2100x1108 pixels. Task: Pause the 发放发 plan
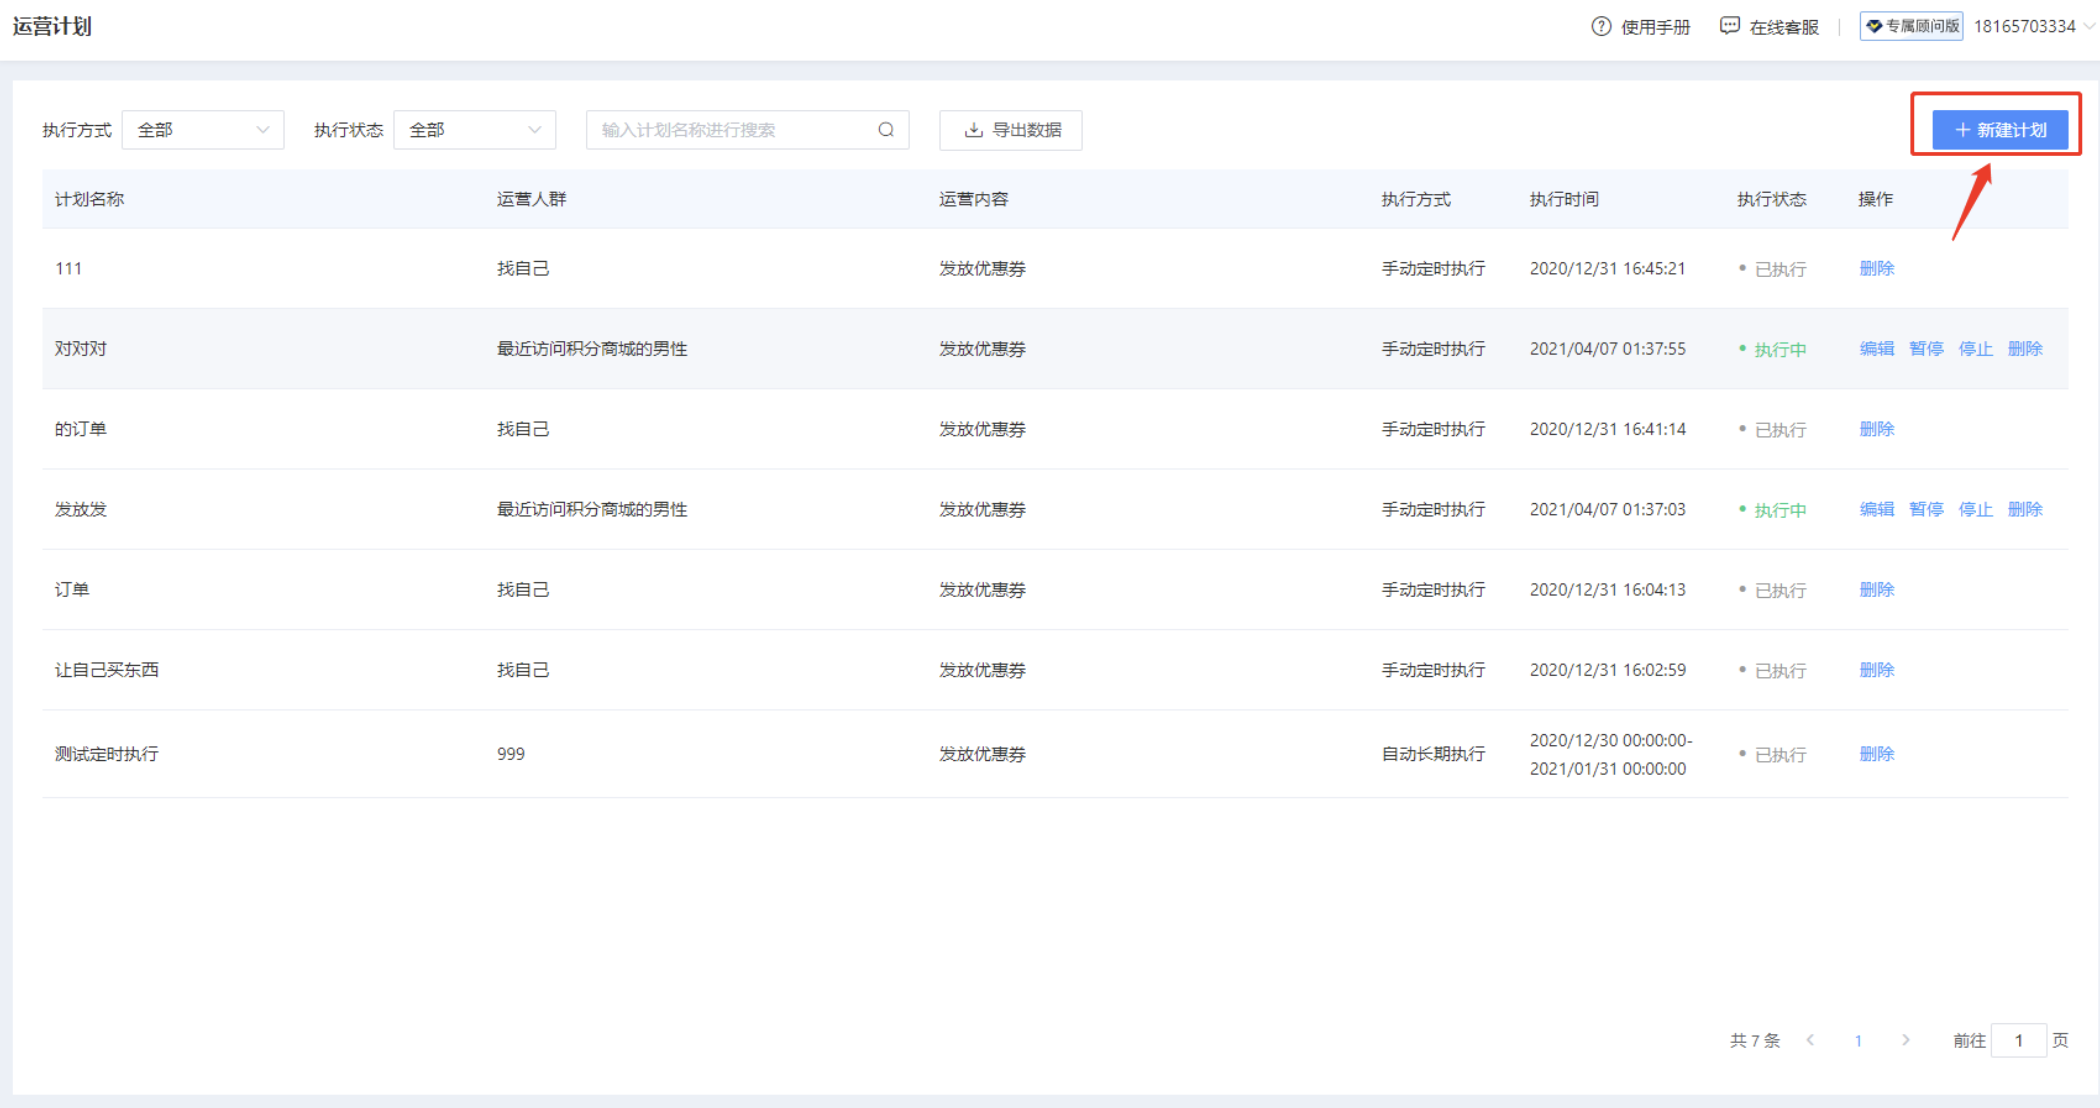pos(1926,510)
